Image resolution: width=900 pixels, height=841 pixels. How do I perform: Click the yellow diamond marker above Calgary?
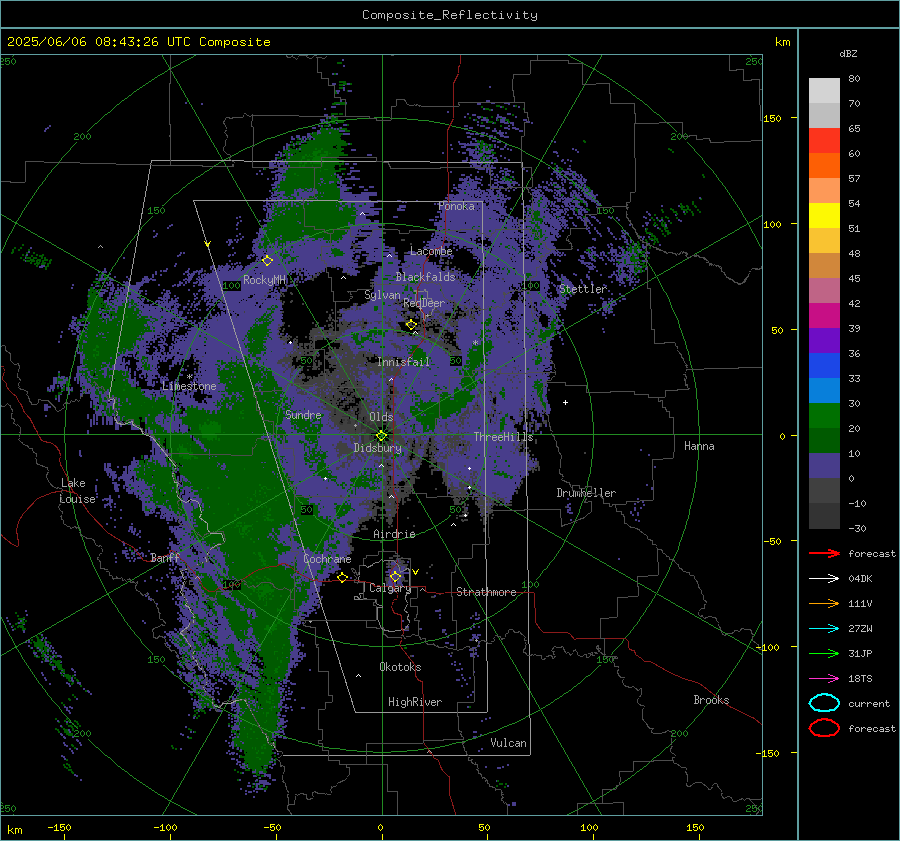(395, 576)
